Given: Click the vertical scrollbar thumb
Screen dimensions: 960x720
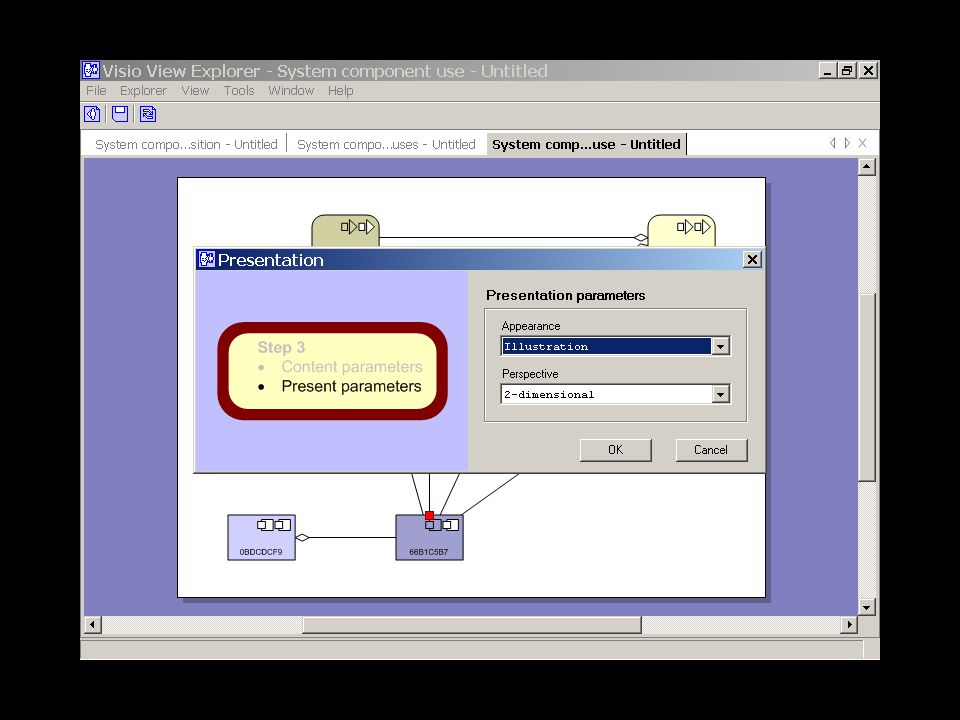Looking at the screenshot, I should (866, 387).
